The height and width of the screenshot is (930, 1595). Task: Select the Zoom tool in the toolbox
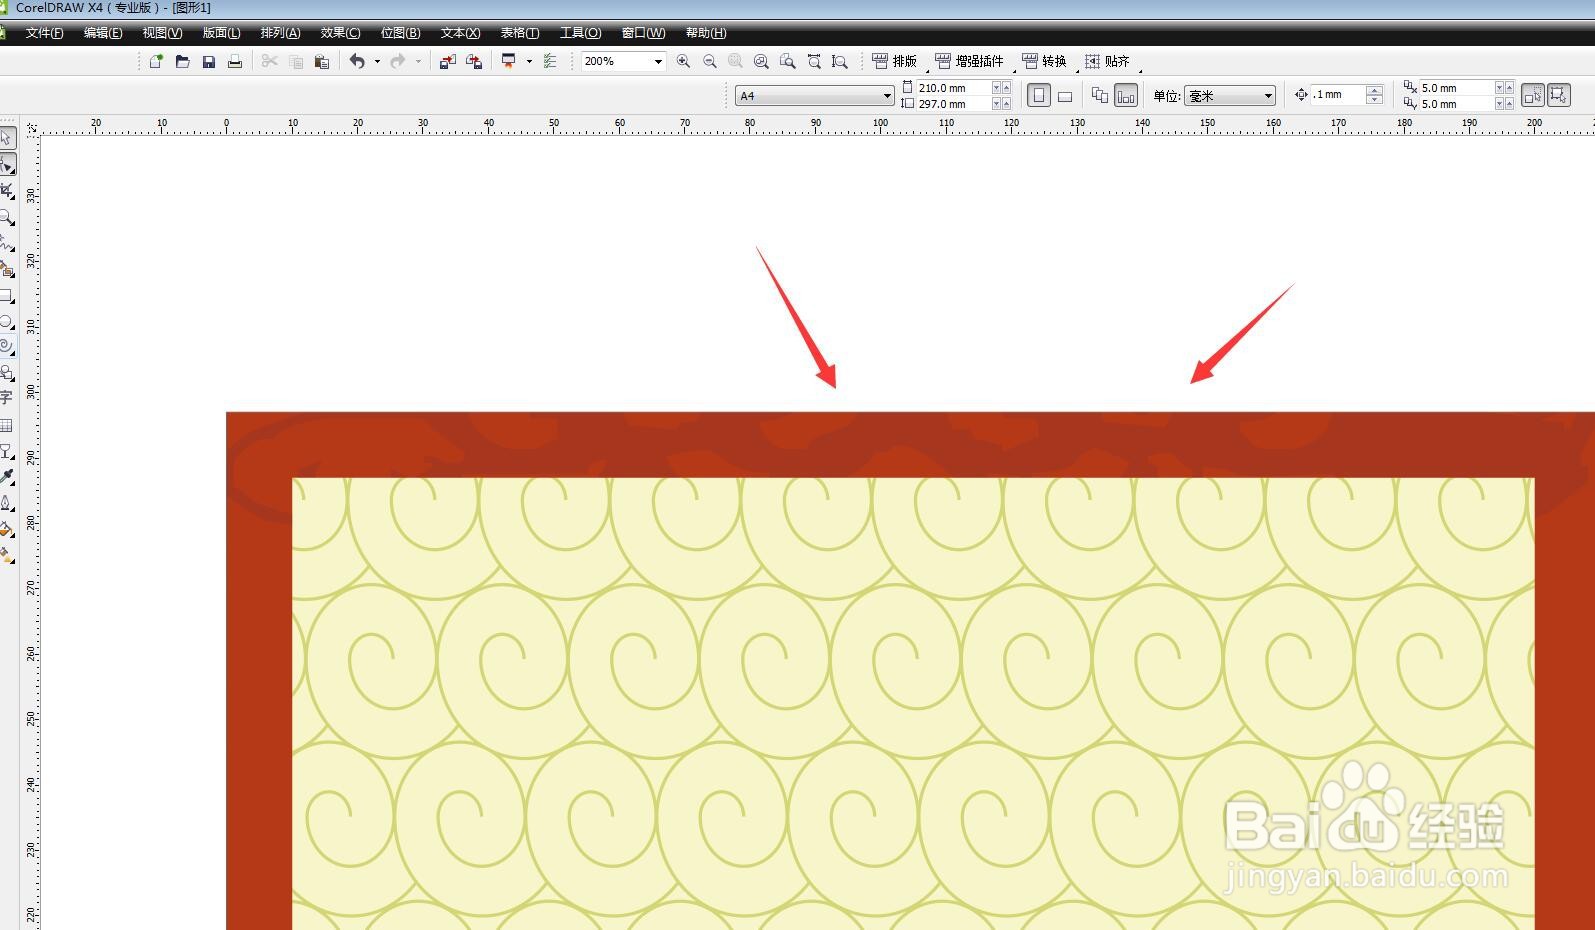[7, 216]
